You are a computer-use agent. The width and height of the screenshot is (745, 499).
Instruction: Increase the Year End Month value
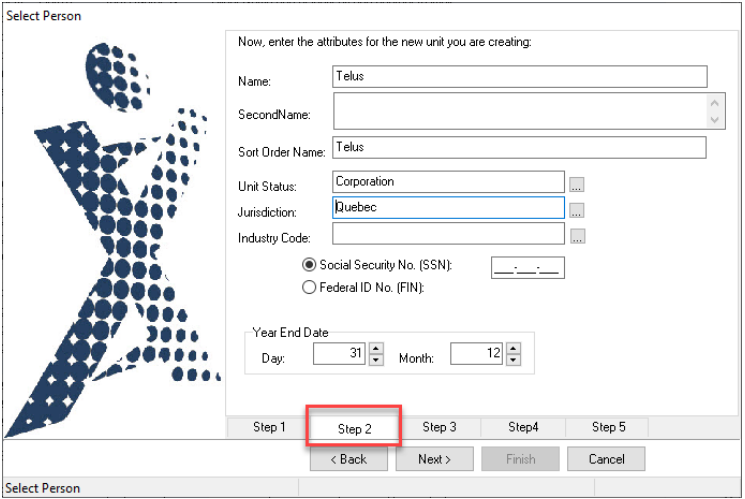pyautogui.click(x=513, y=348)
